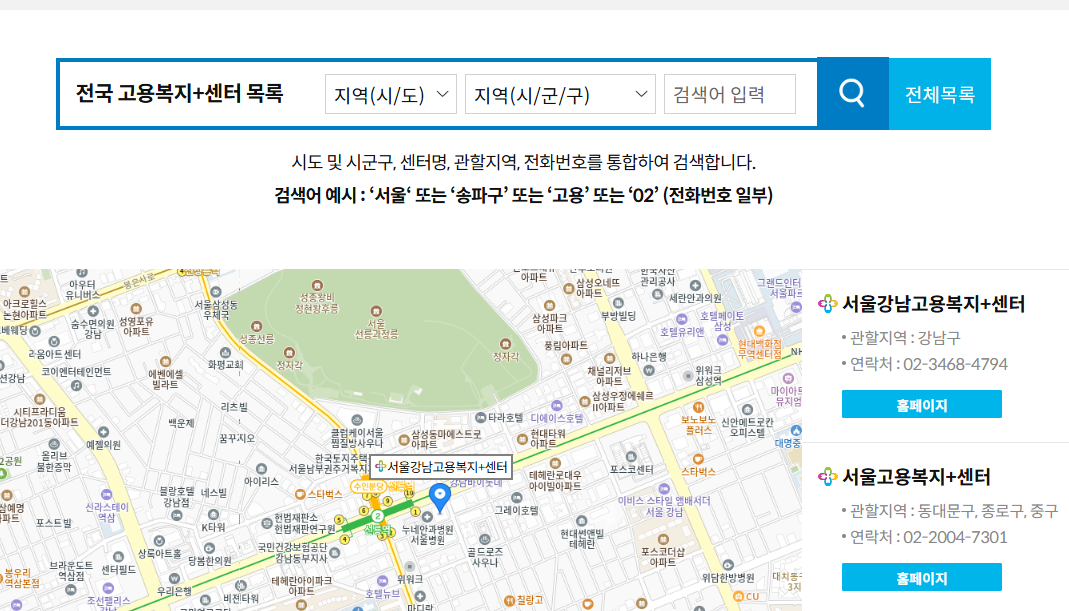Viewport: 1069px width, 611px height.
Task: Click the 서울강남고용복지+센터 map label popup
Action: click(440, 467)
